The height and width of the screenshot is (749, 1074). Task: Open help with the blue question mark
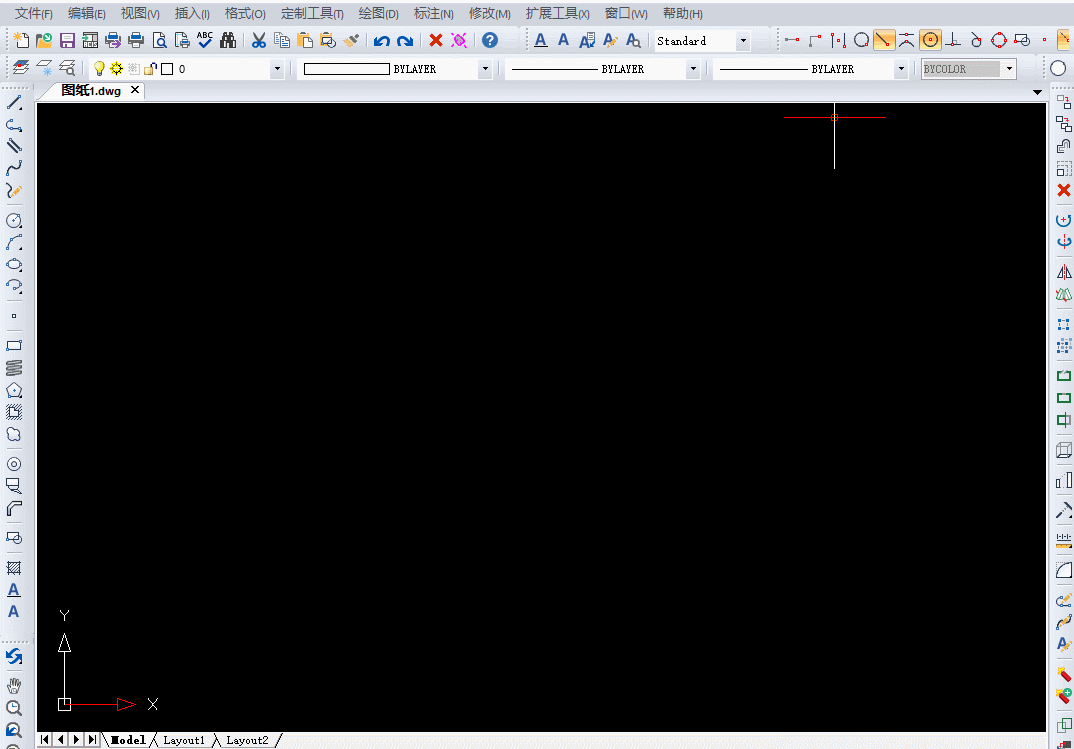pyautogui.click(x=490, y=40)
